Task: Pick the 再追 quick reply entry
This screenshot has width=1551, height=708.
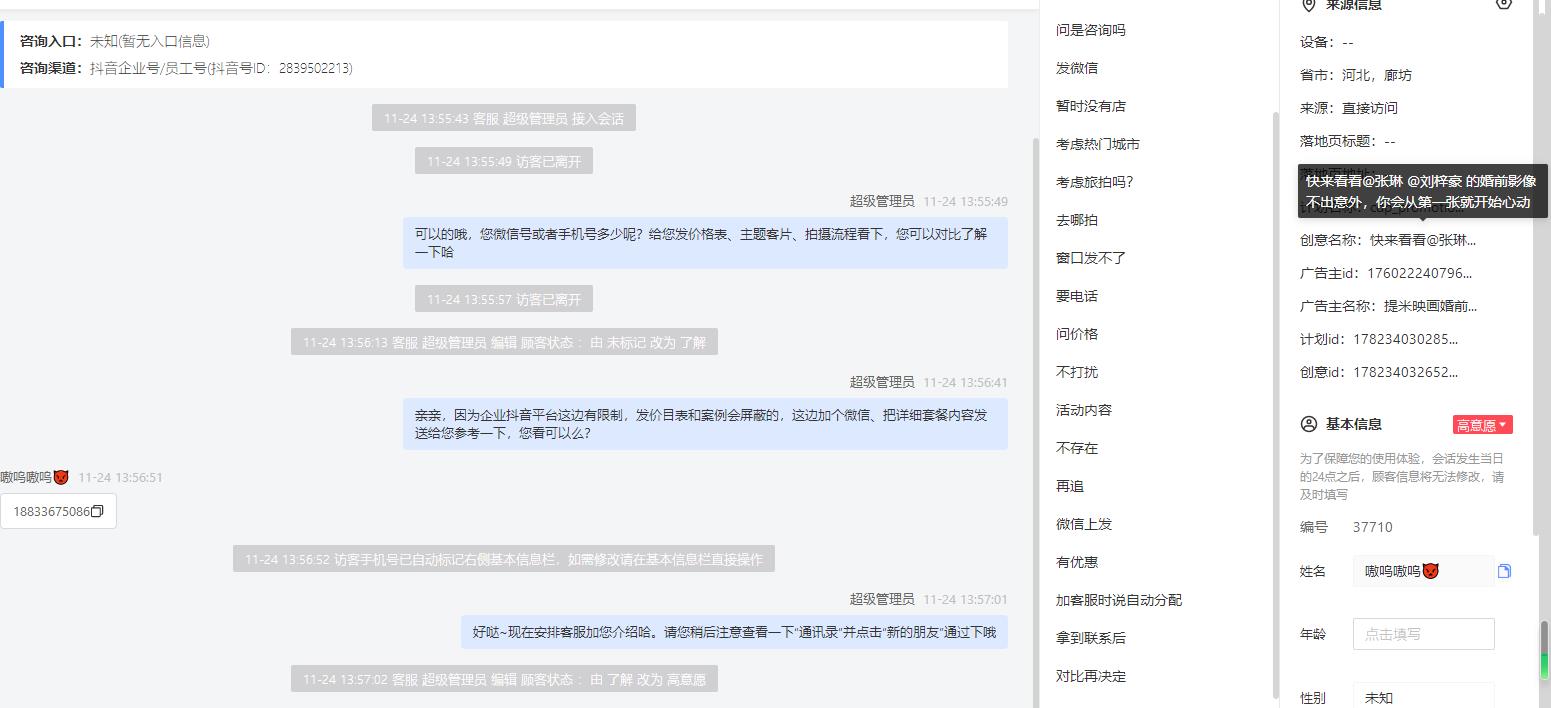Action: (1070, 486)
